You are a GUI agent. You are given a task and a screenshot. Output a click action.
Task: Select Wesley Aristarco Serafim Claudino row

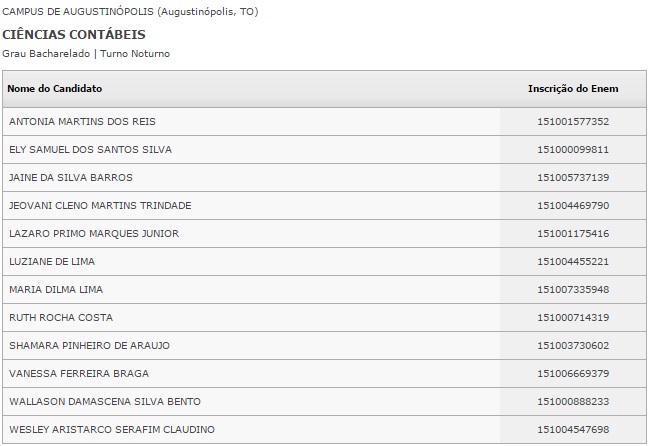click(111, 430)
